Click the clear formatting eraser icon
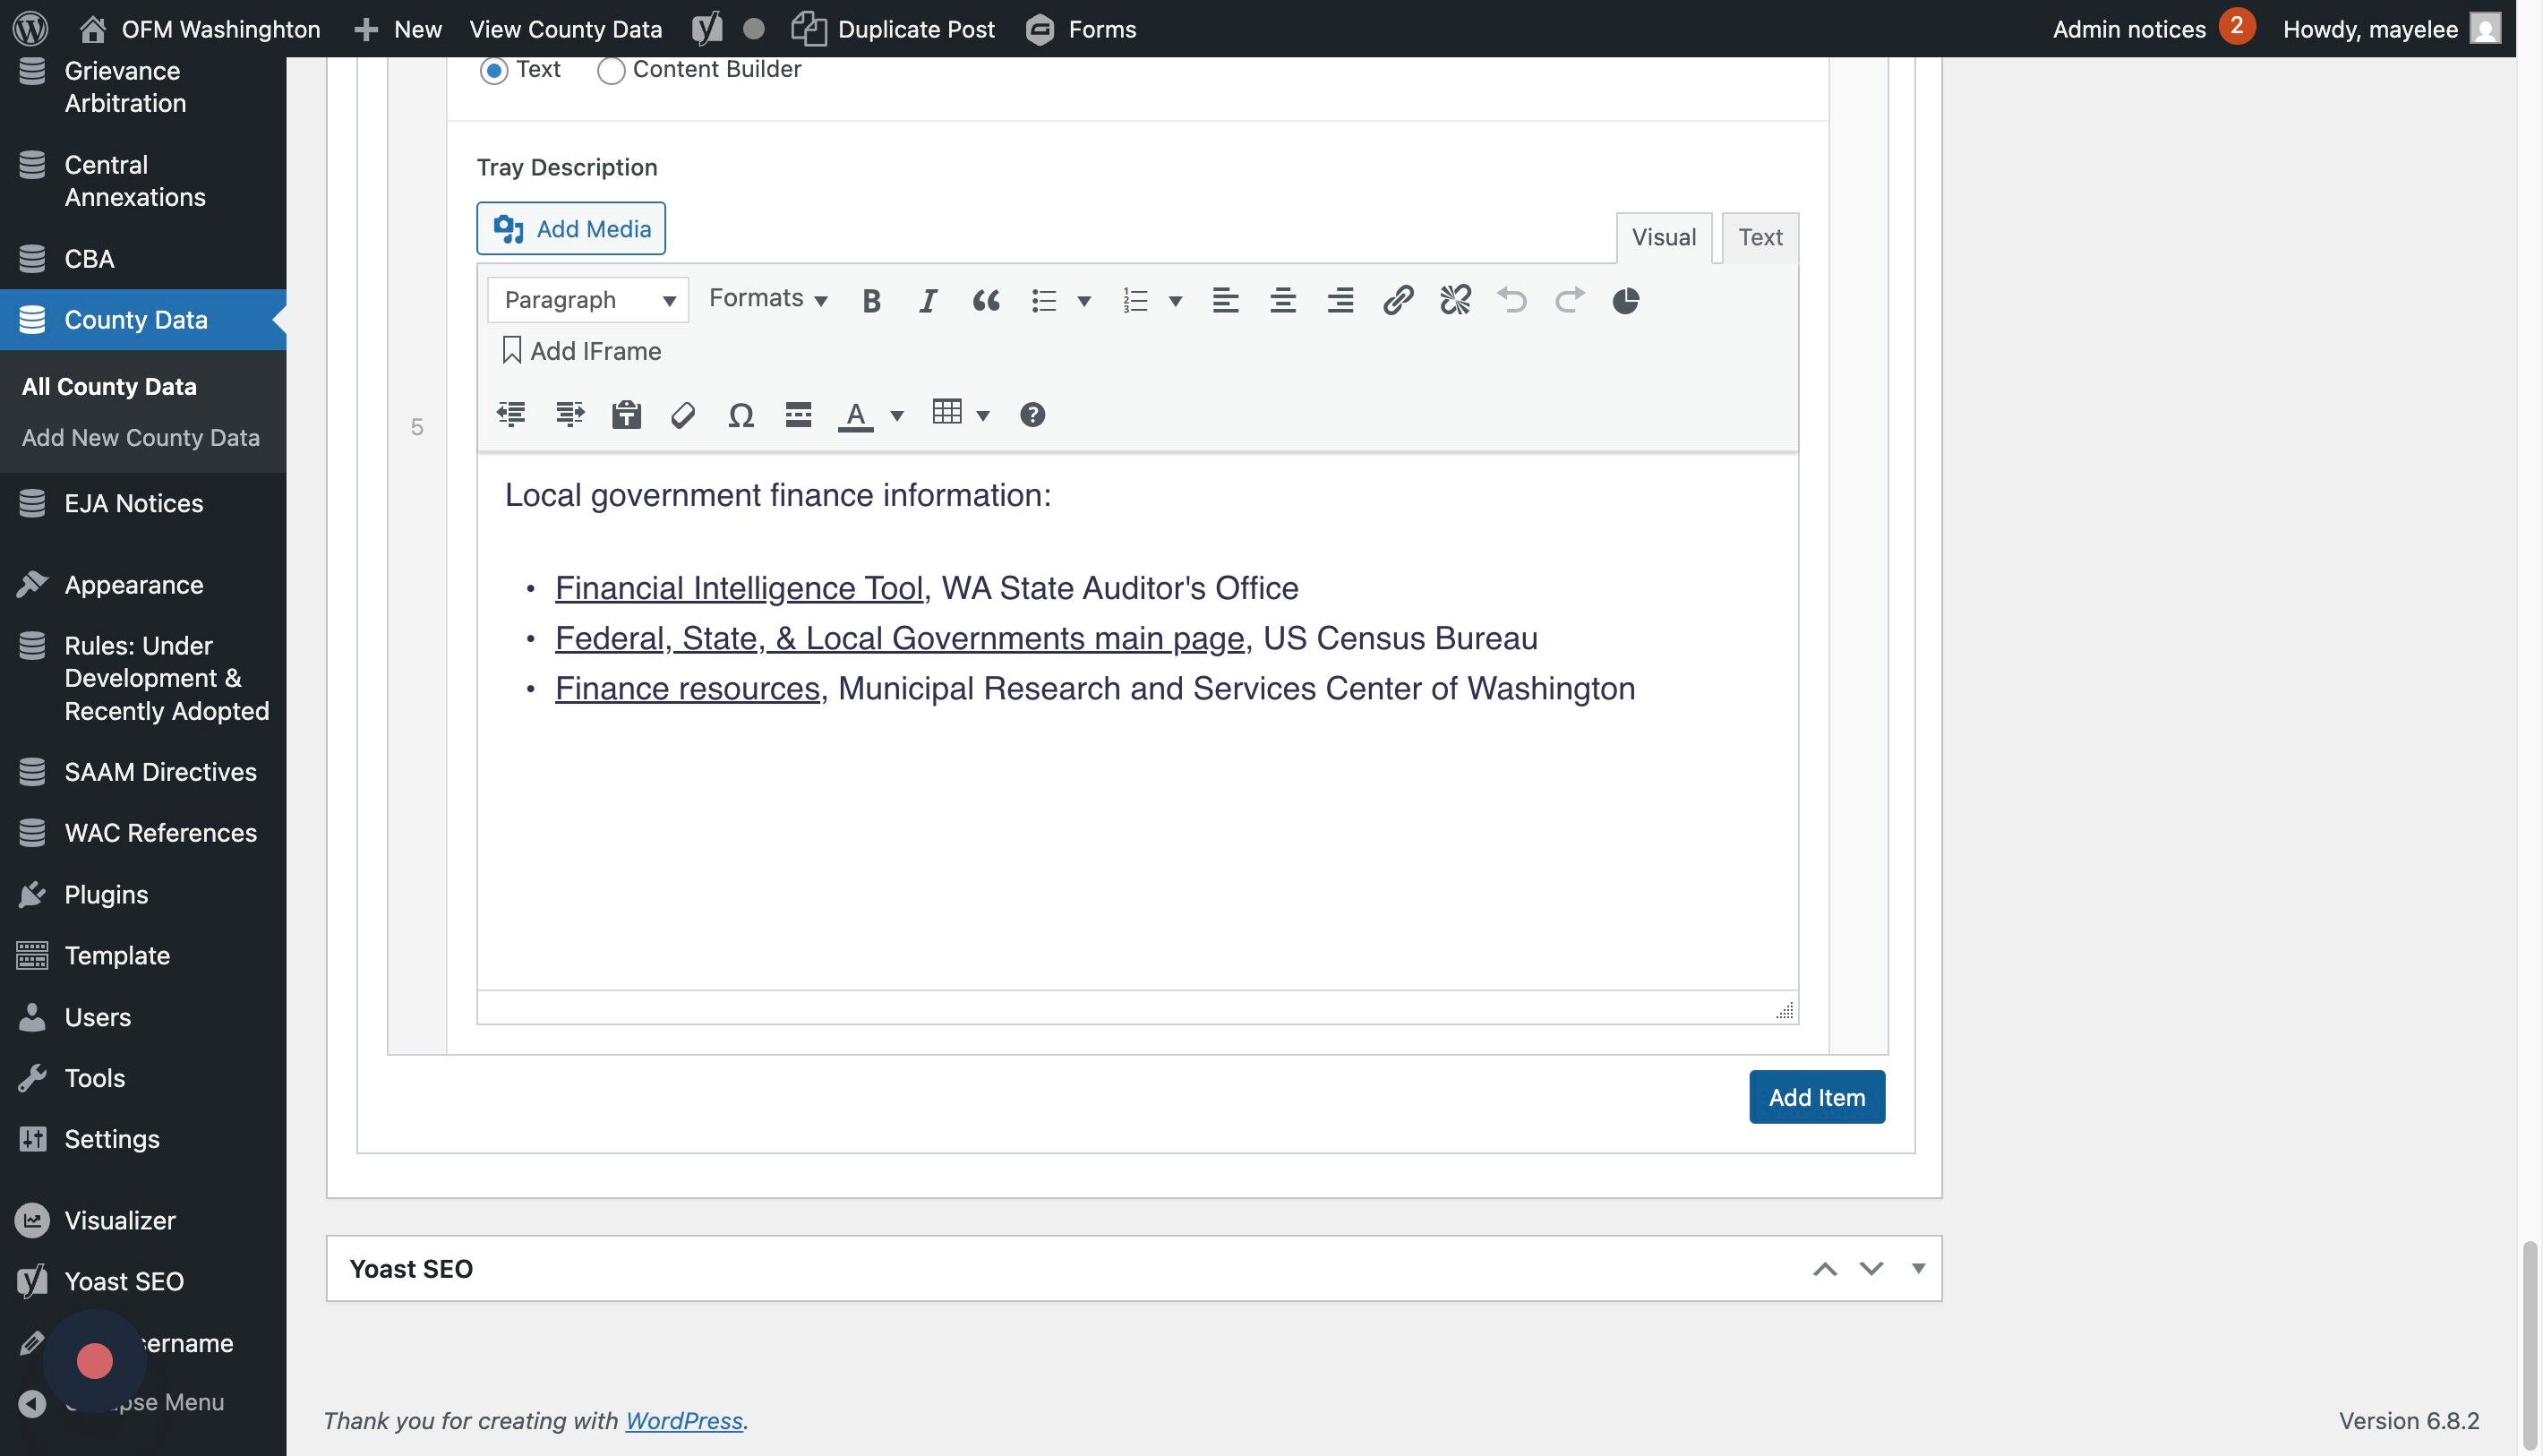The image size is (2543, 1456). [683, 415]
